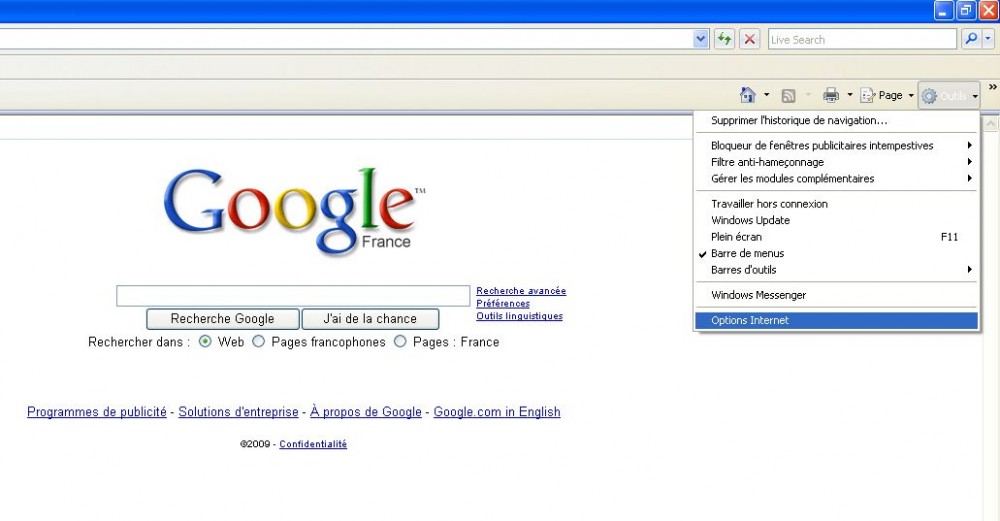1000x521 pixels.
Task: Open the À propos de Google link
Action: (x=366, y=412)
